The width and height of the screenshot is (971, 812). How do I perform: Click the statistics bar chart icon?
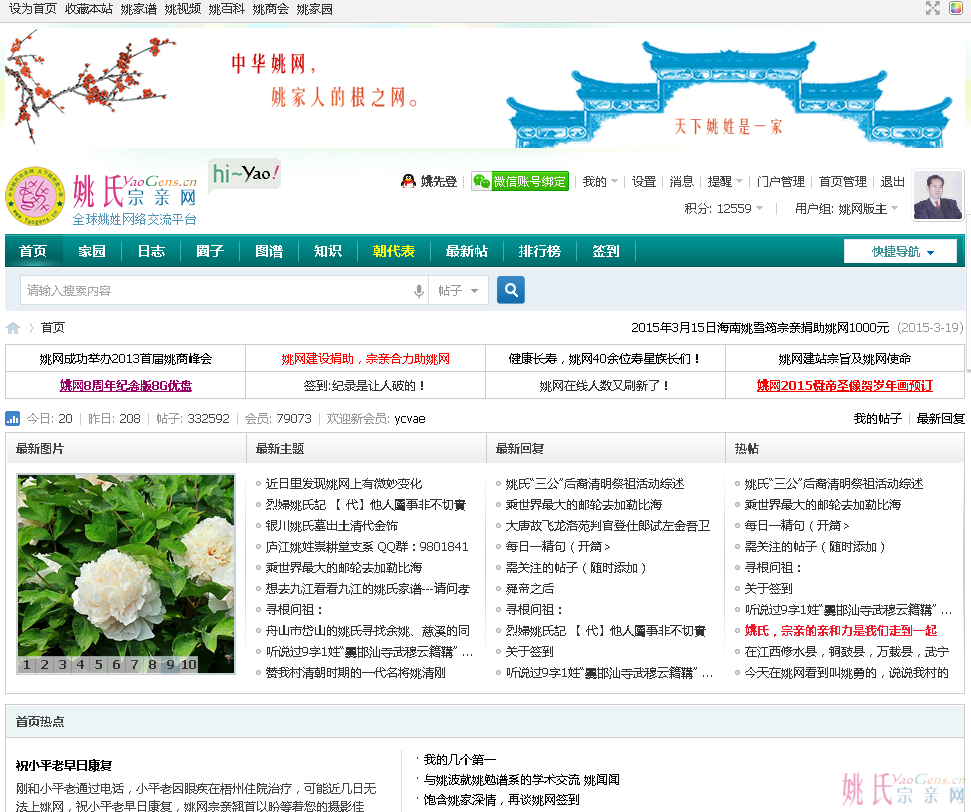[12, 419]
